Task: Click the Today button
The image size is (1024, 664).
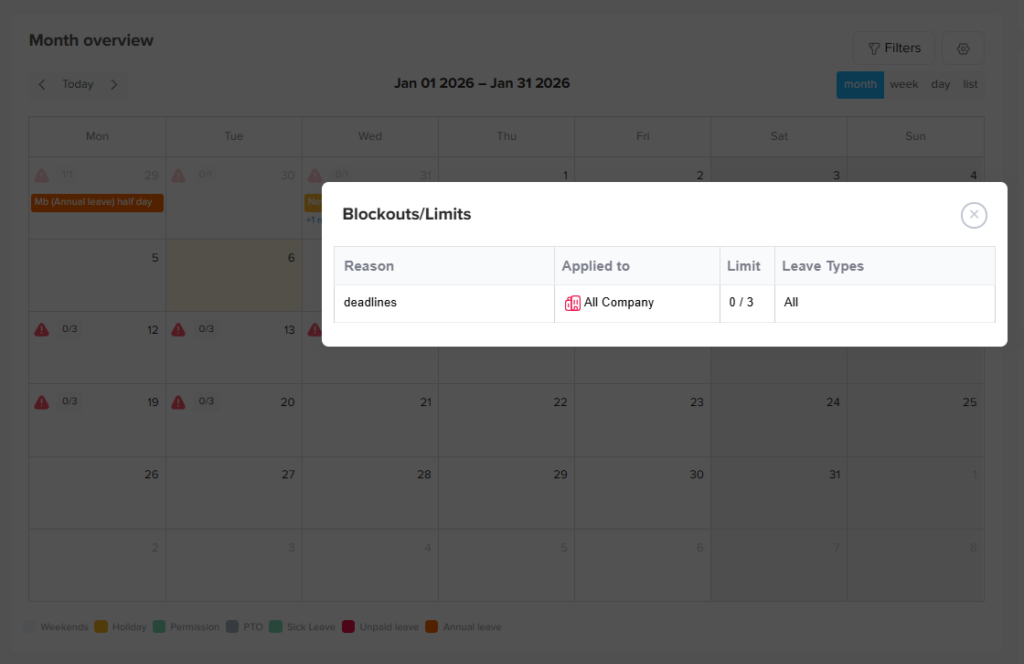Action: [x=78, y=85]
